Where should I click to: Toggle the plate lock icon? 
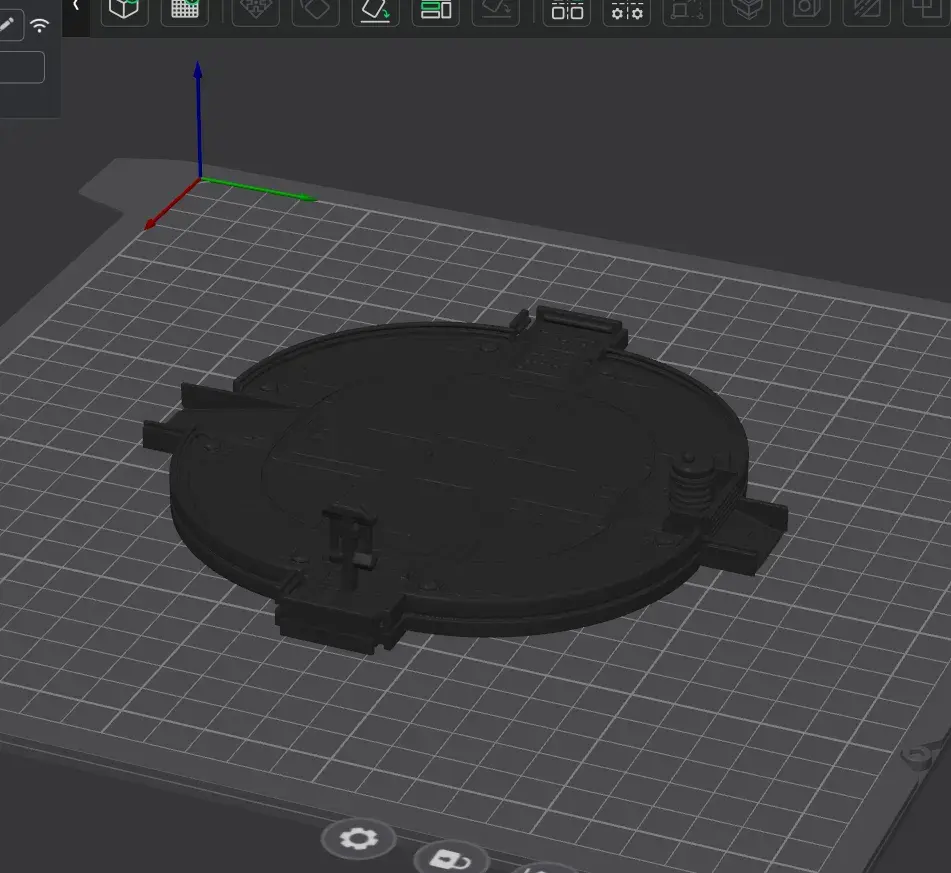(x=450, y=858)
